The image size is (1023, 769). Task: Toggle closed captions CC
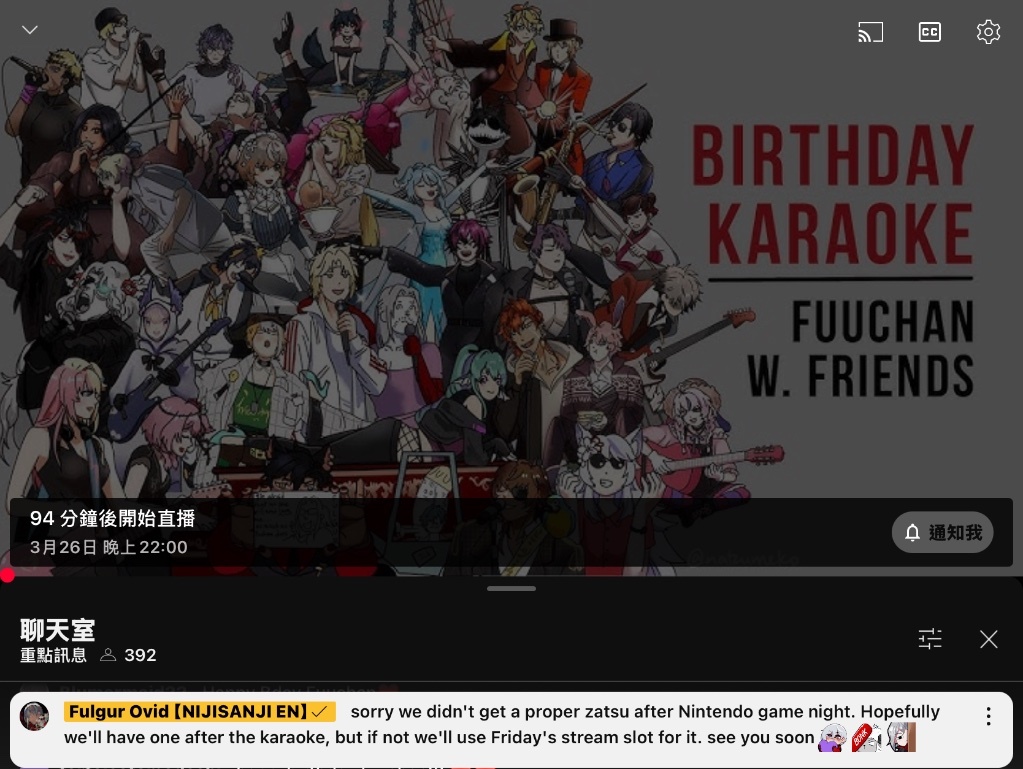tap(930, 32)
